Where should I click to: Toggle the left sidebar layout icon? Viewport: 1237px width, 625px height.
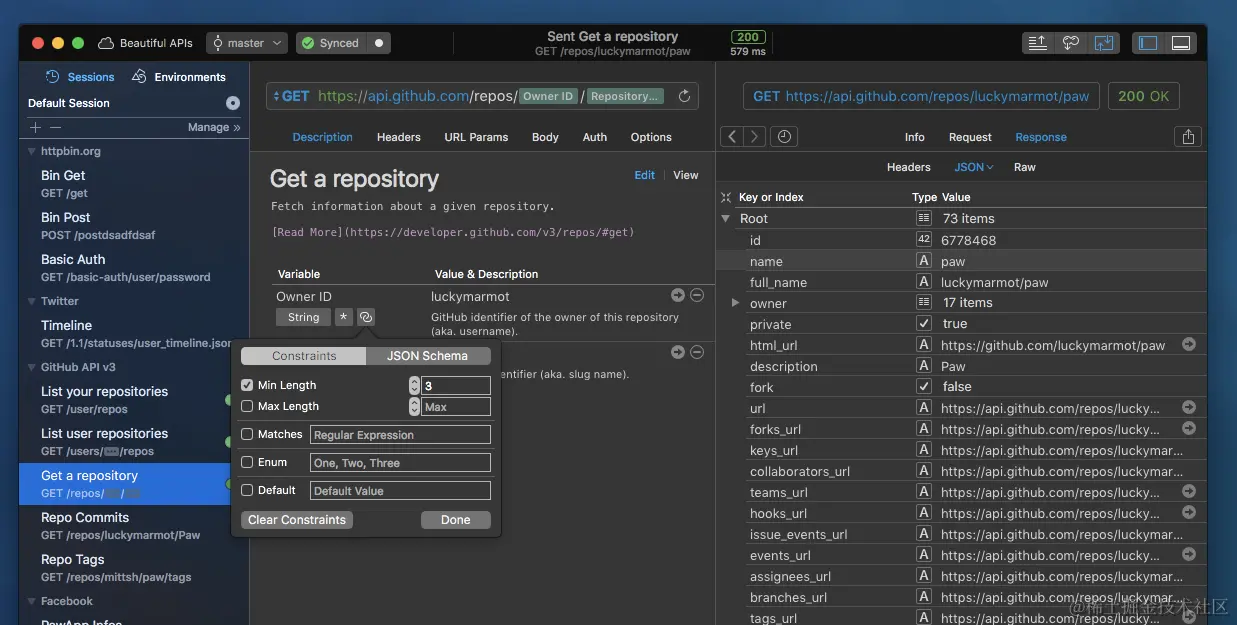1148,43
